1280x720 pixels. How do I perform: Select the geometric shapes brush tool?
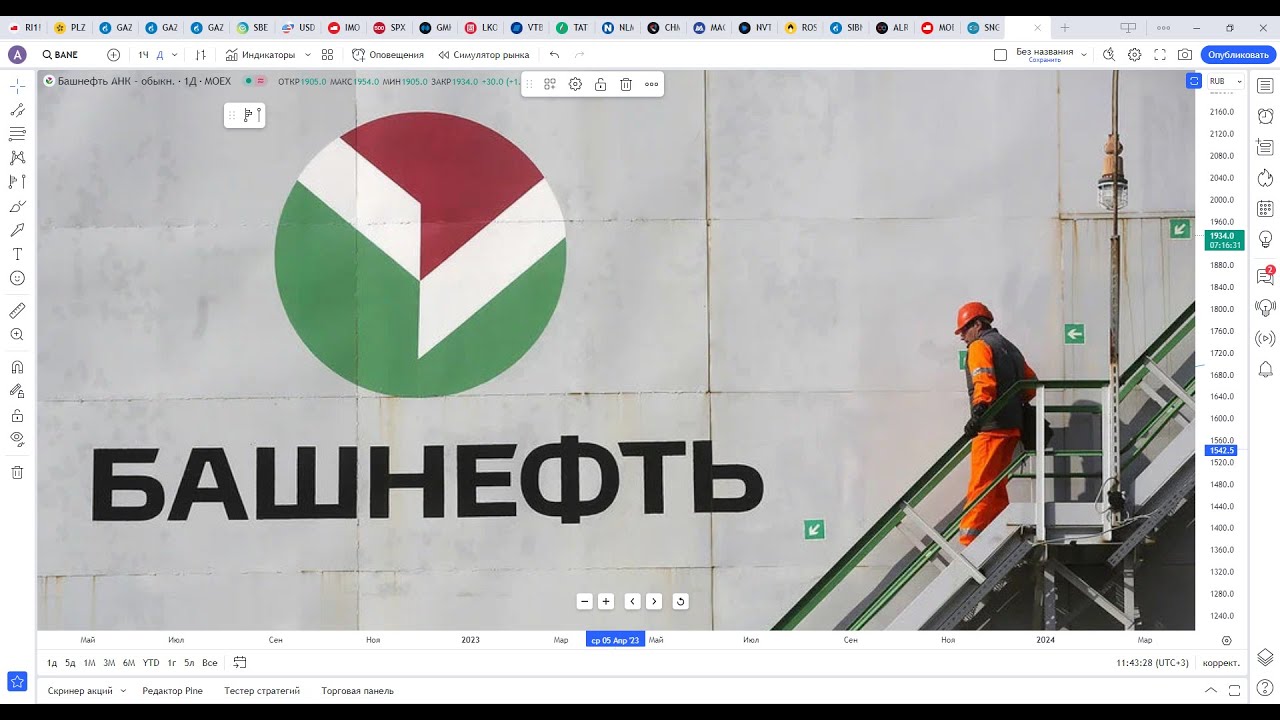pos(17,206)
